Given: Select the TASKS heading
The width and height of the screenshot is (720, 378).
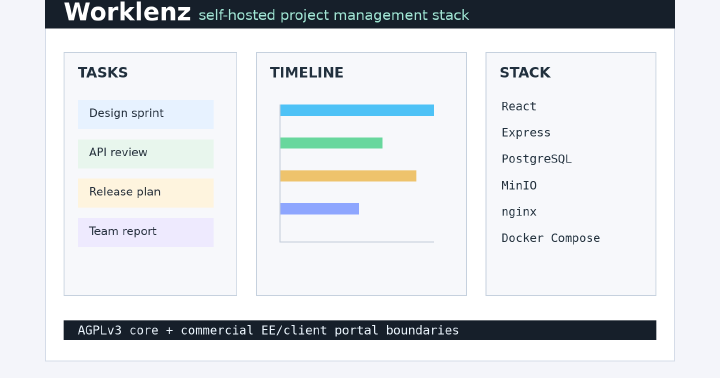Looking at the screenshot, I should click(x=103, y=73).
